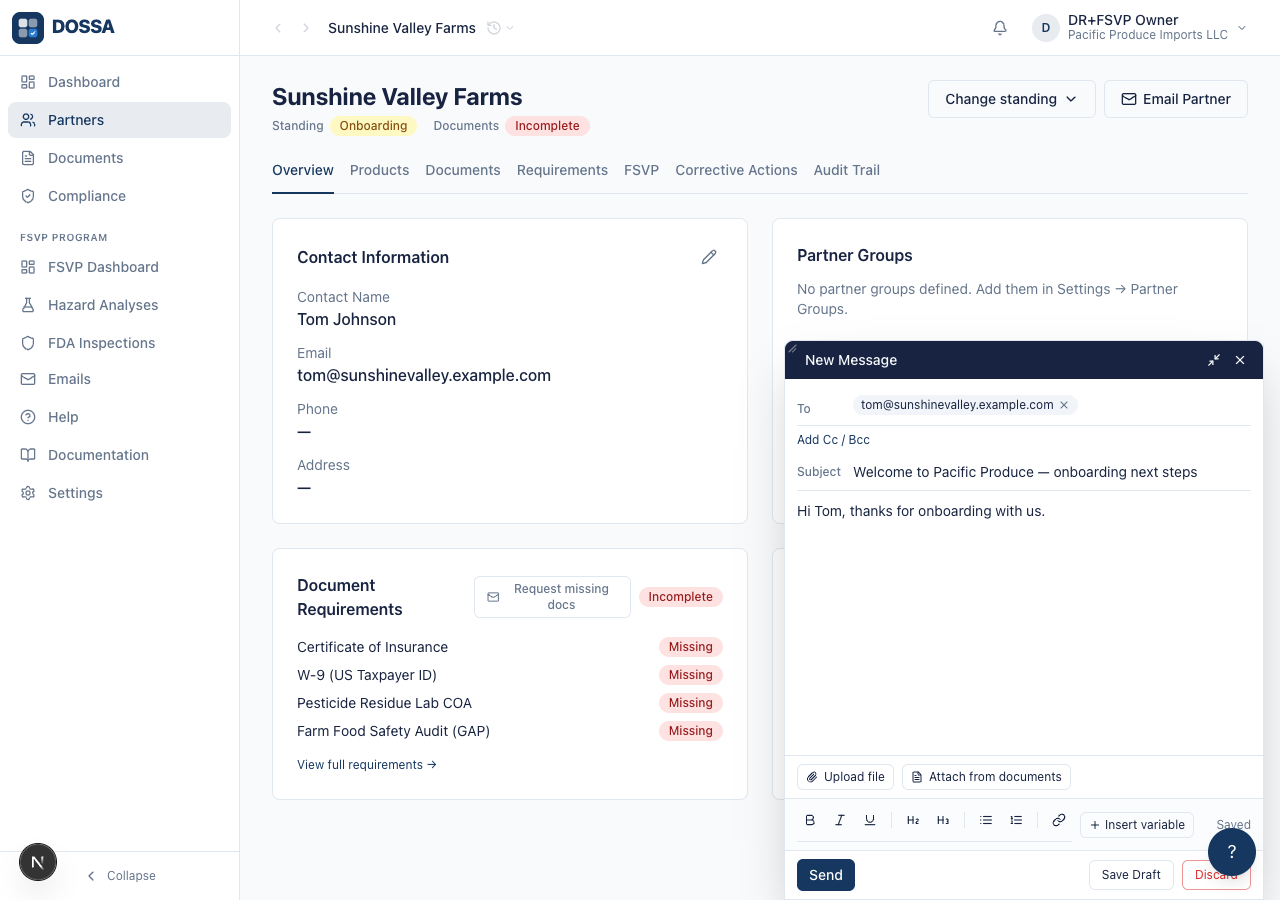Toggle bold formatting
Screen dimensions: 1280x900
coord(810,820)
